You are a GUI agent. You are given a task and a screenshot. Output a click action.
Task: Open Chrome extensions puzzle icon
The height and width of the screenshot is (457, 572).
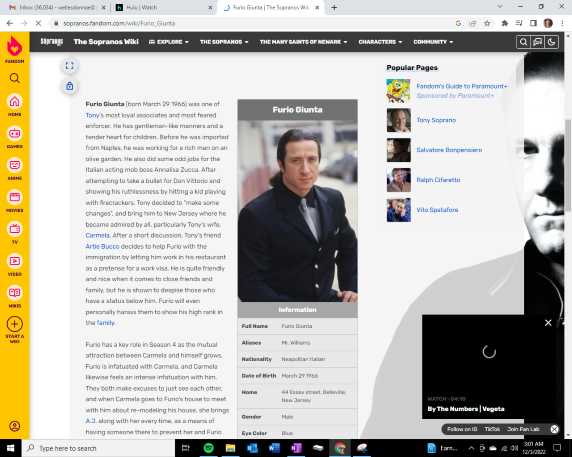point(505,23)
